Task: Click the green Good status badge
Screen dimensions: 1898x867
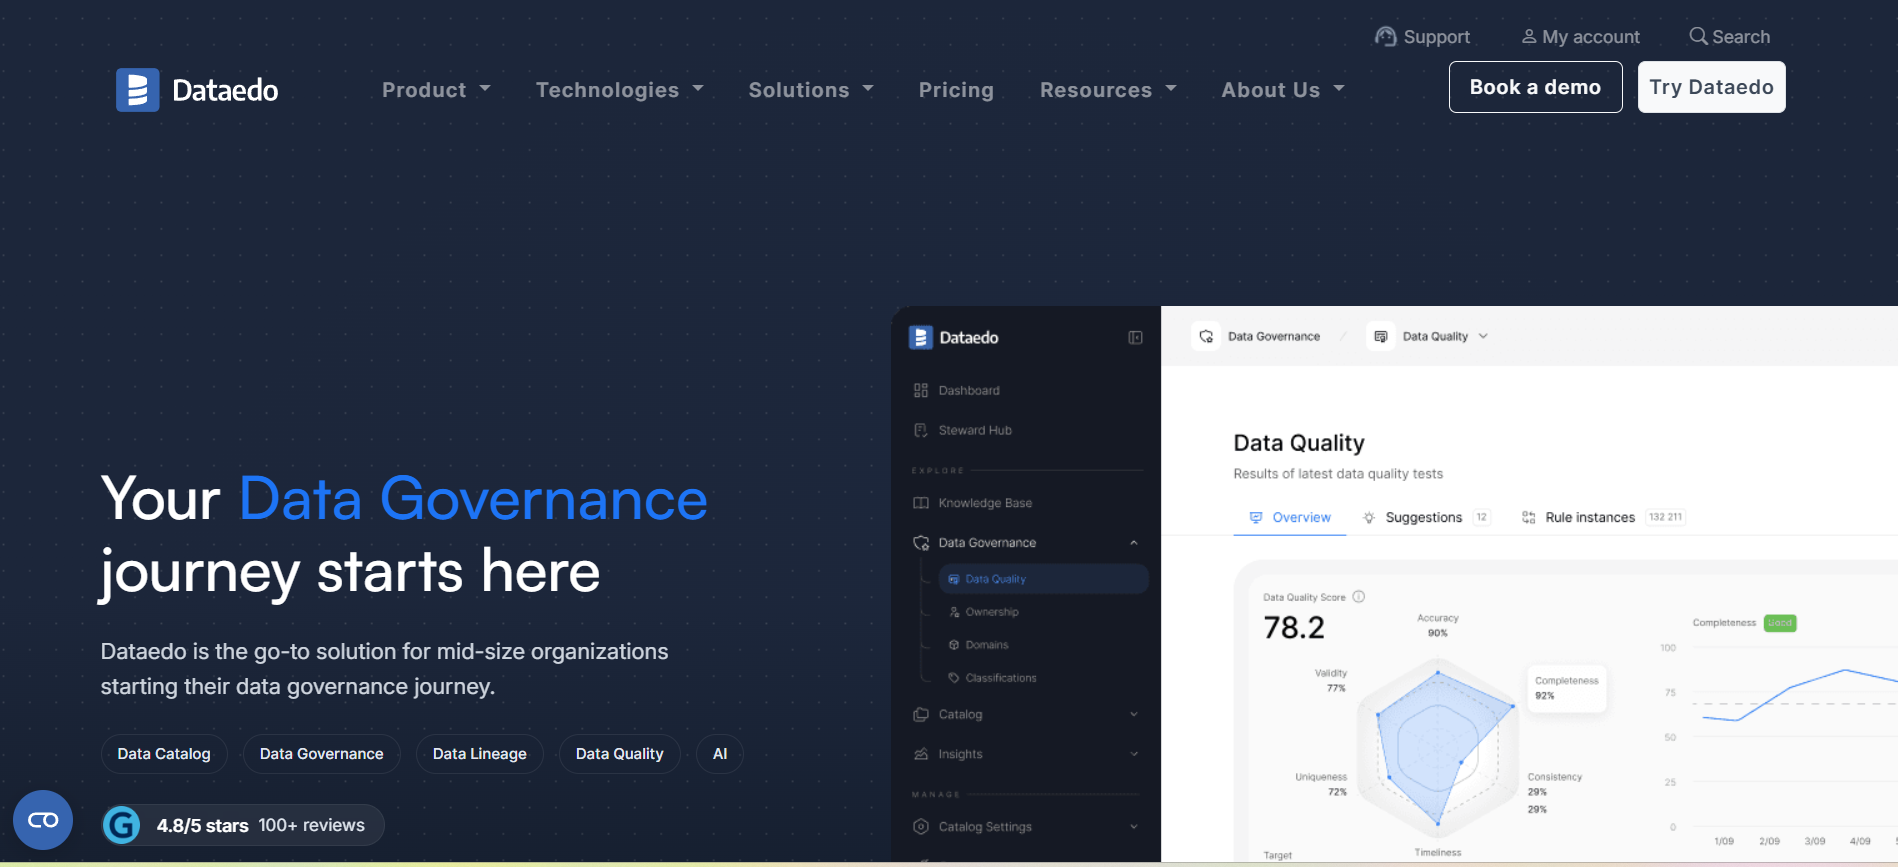Action: point(1780,623)
